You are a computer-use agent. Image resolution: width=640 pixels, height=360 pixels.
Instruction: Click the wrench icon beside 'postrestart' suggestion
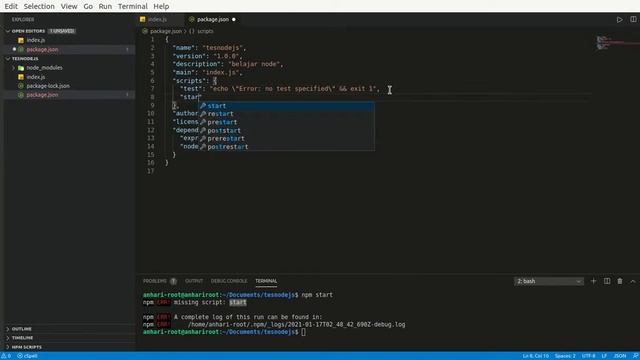(x=203, y=147)
